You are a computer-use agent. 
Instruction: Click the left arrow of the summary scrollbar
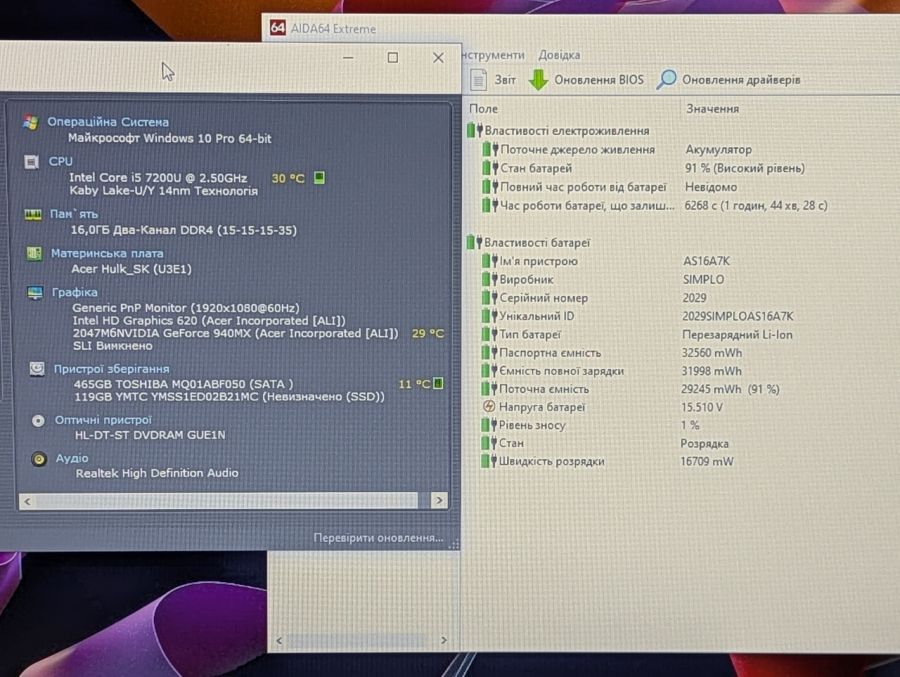pos(27,501)
